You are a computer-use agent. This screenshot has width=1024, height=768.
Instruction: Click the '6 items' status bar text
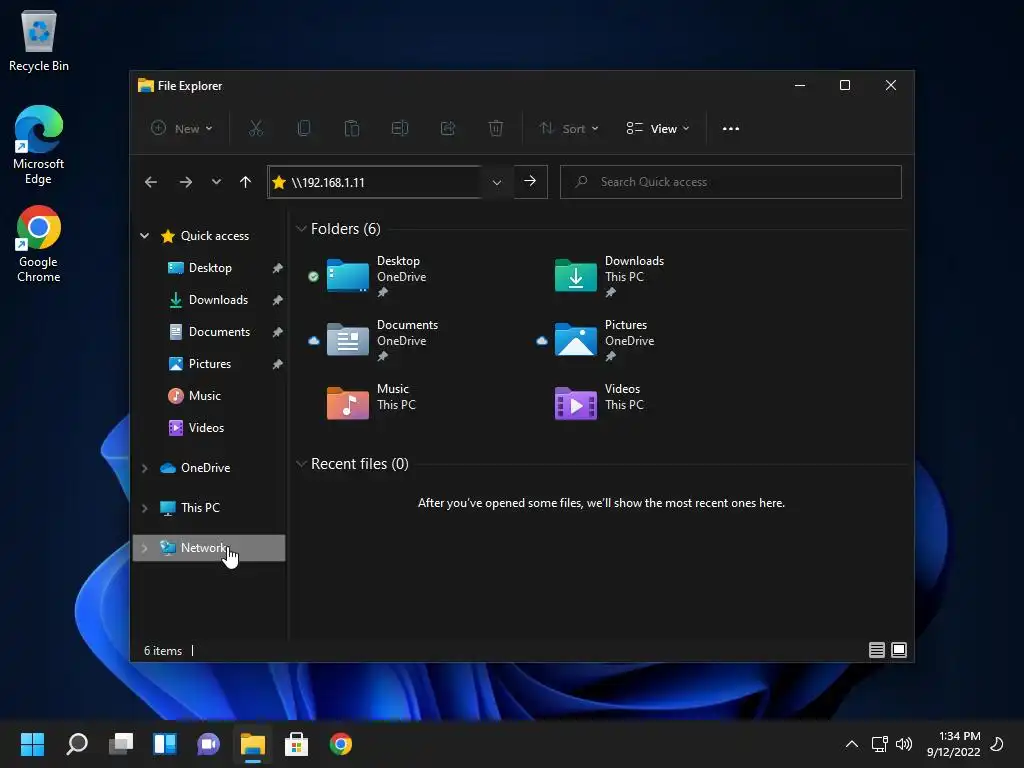click(163, 650)
